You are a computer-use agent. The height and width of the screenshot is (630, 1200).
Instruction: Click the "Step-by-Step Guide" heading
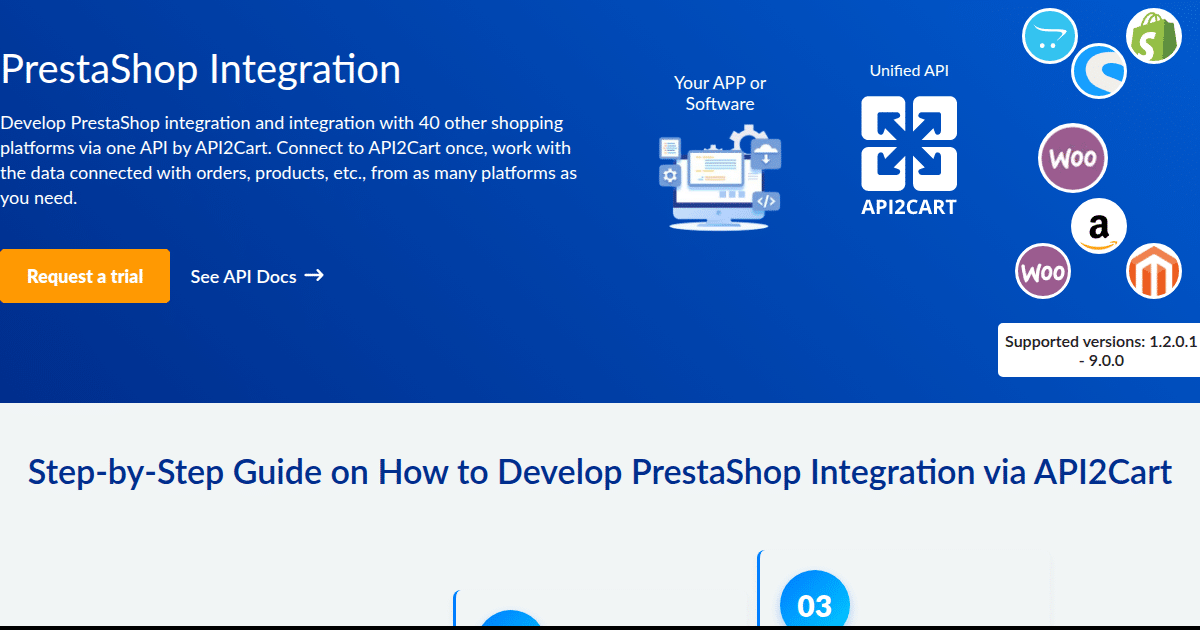click(x=600, y=471)
